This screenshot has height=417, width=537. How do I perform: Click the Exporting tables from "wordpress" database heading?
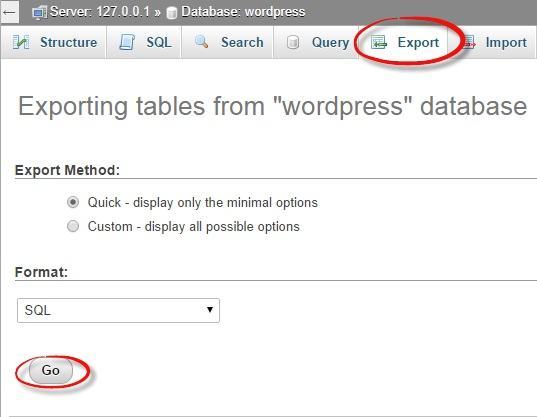272,106
